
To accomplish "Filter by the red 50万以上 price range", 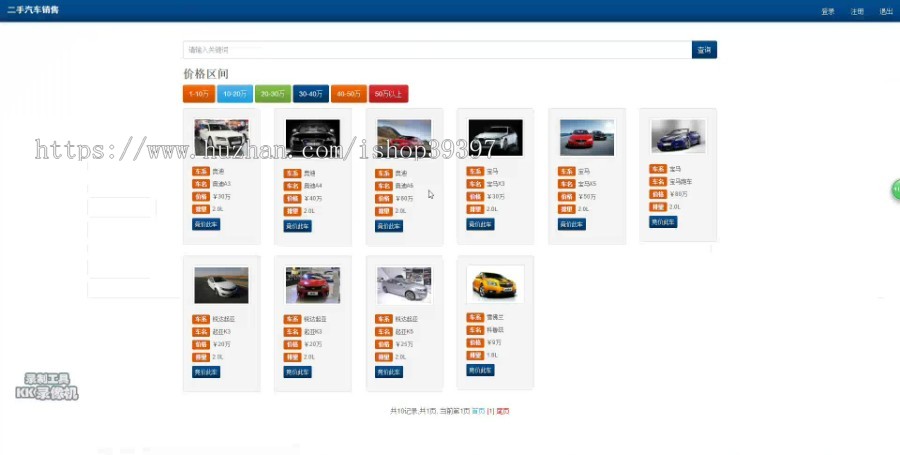I will pyautogui.click(x=388, y=94).
